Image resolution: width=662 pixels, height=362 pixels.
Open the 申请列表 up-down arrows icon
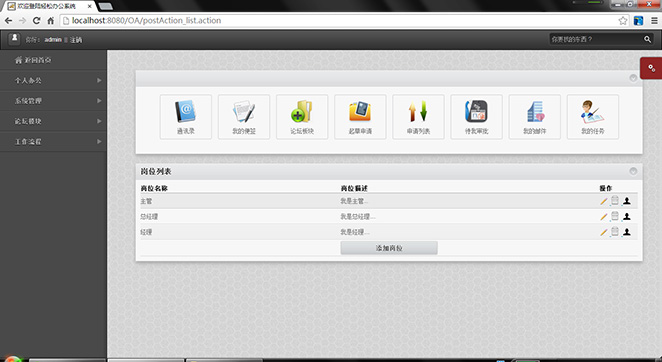418,117
